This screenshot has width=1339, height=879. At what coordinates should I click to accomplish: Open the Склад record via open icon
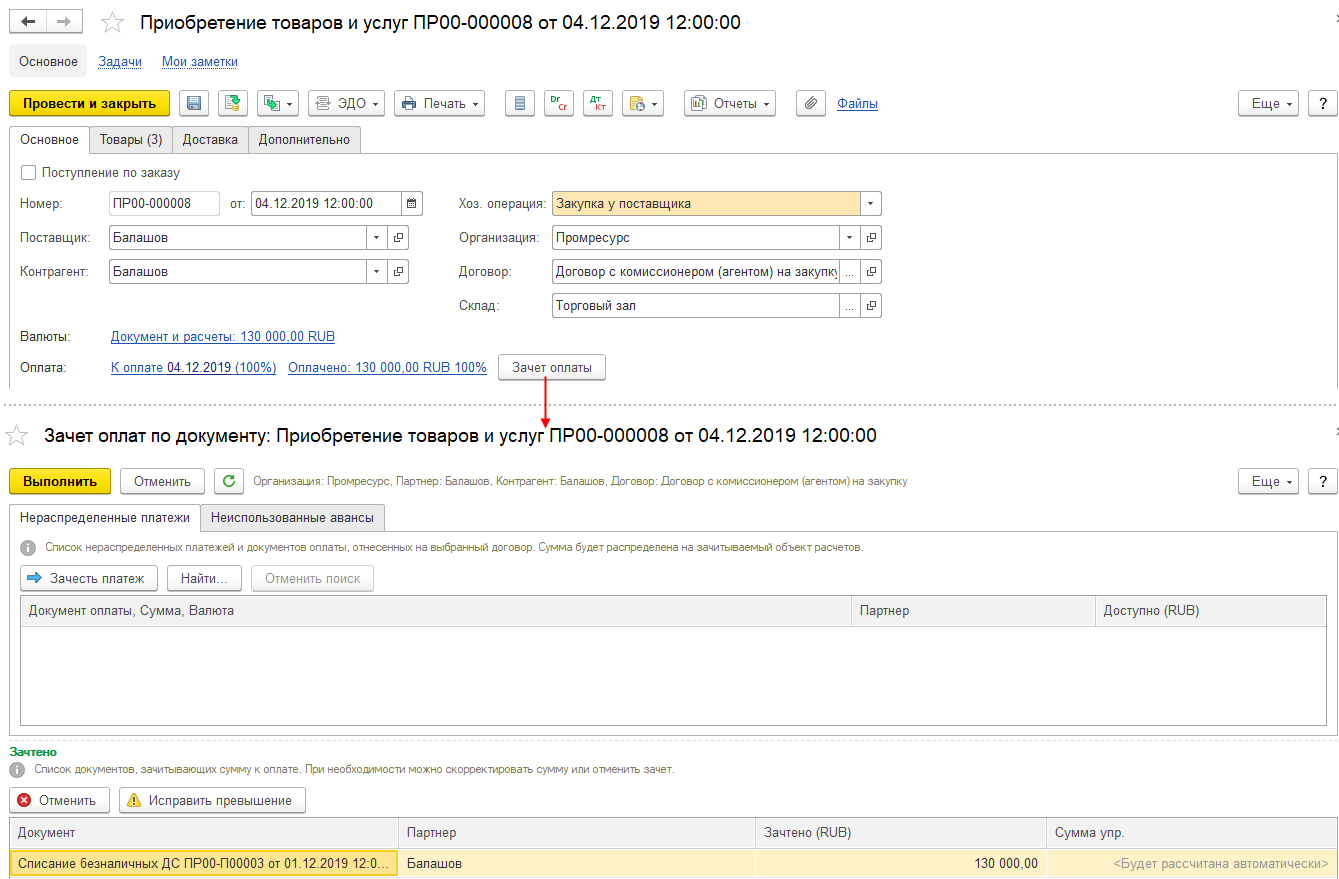point(871,305)
